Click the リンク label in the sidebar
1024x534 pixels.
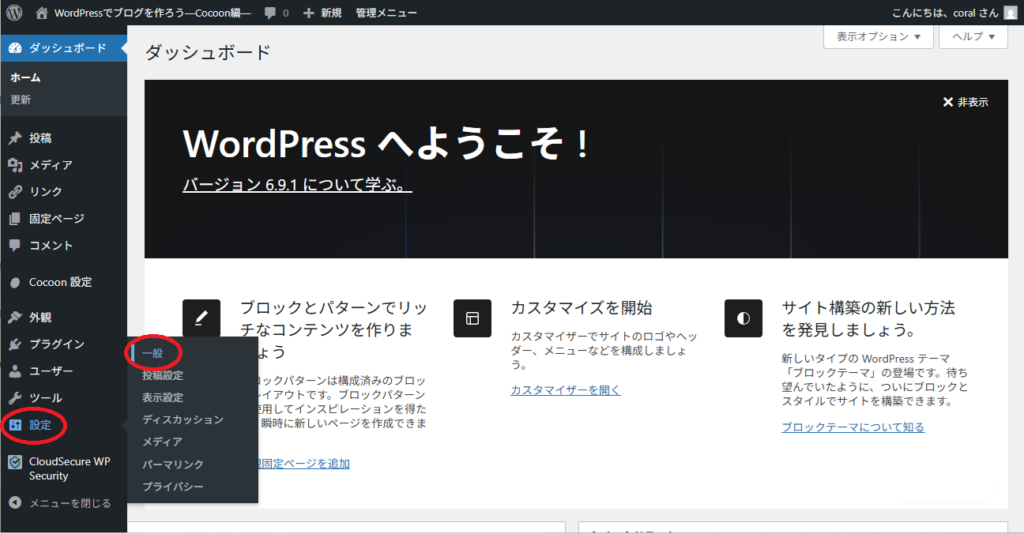tap(46, 192)
